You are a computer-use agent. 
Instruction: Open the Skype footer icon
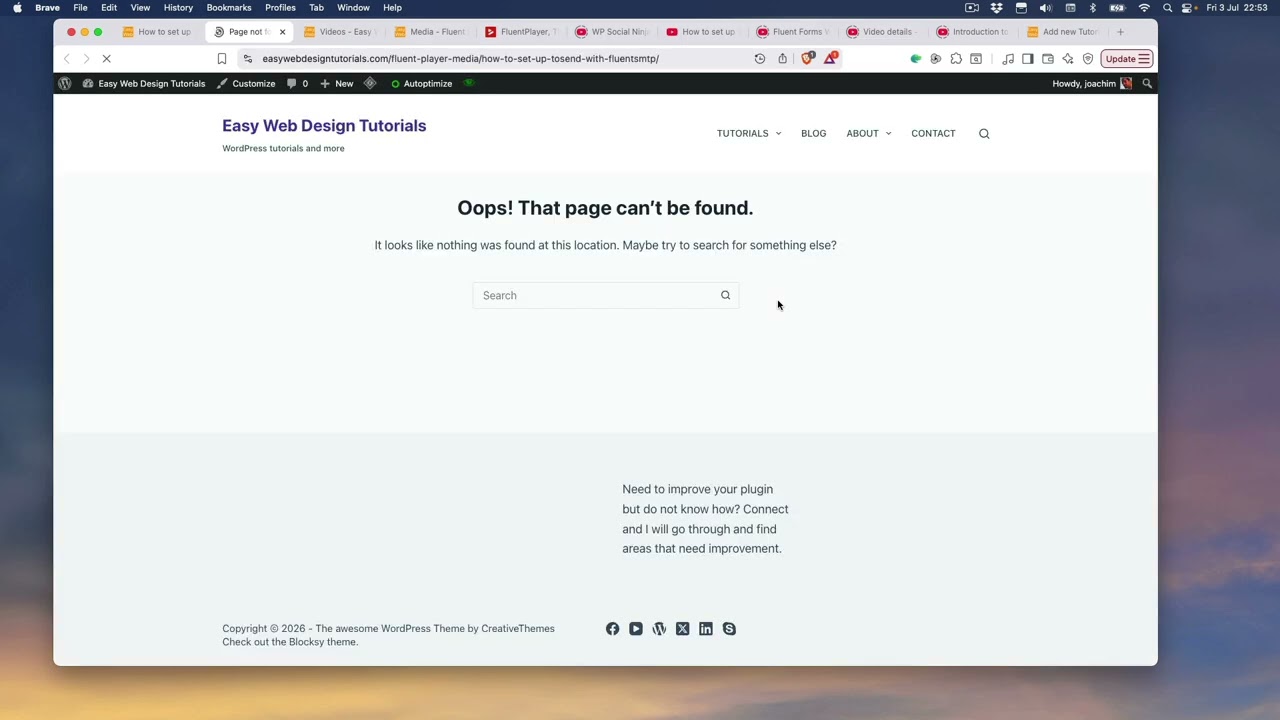click(x=729, y=629)
